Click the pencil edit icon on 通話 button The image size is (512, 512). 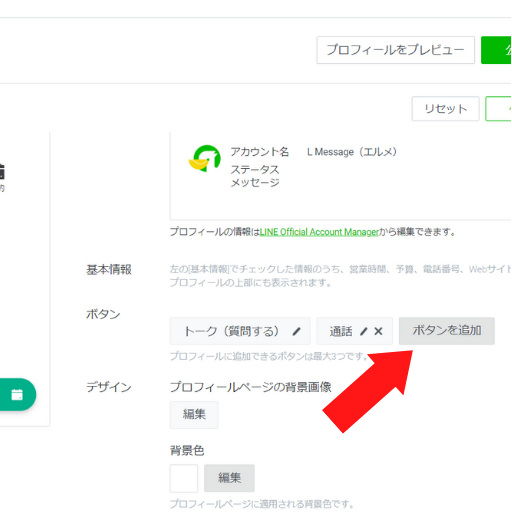point(364,331)
